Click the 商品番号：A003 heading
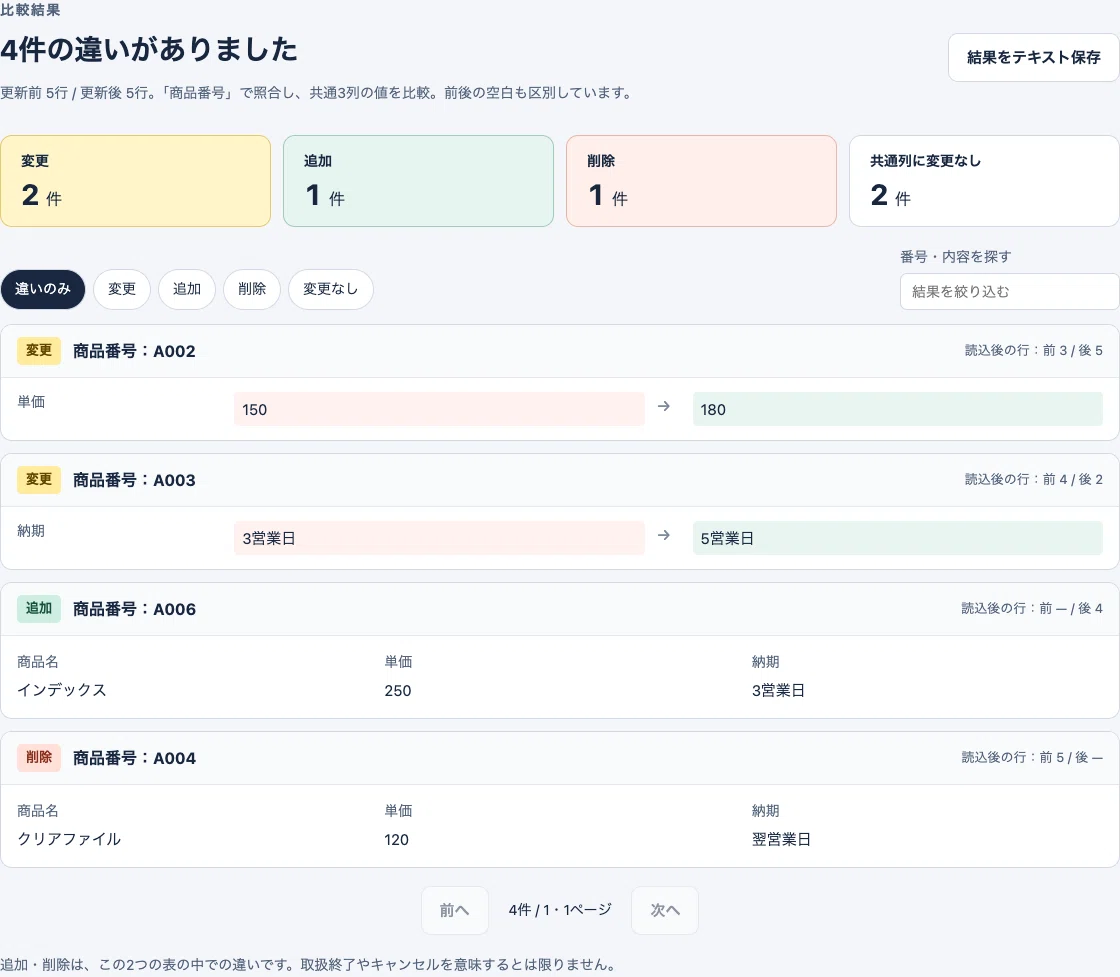This screenshot has height=977, width=1120. click(x=134, y=480)
